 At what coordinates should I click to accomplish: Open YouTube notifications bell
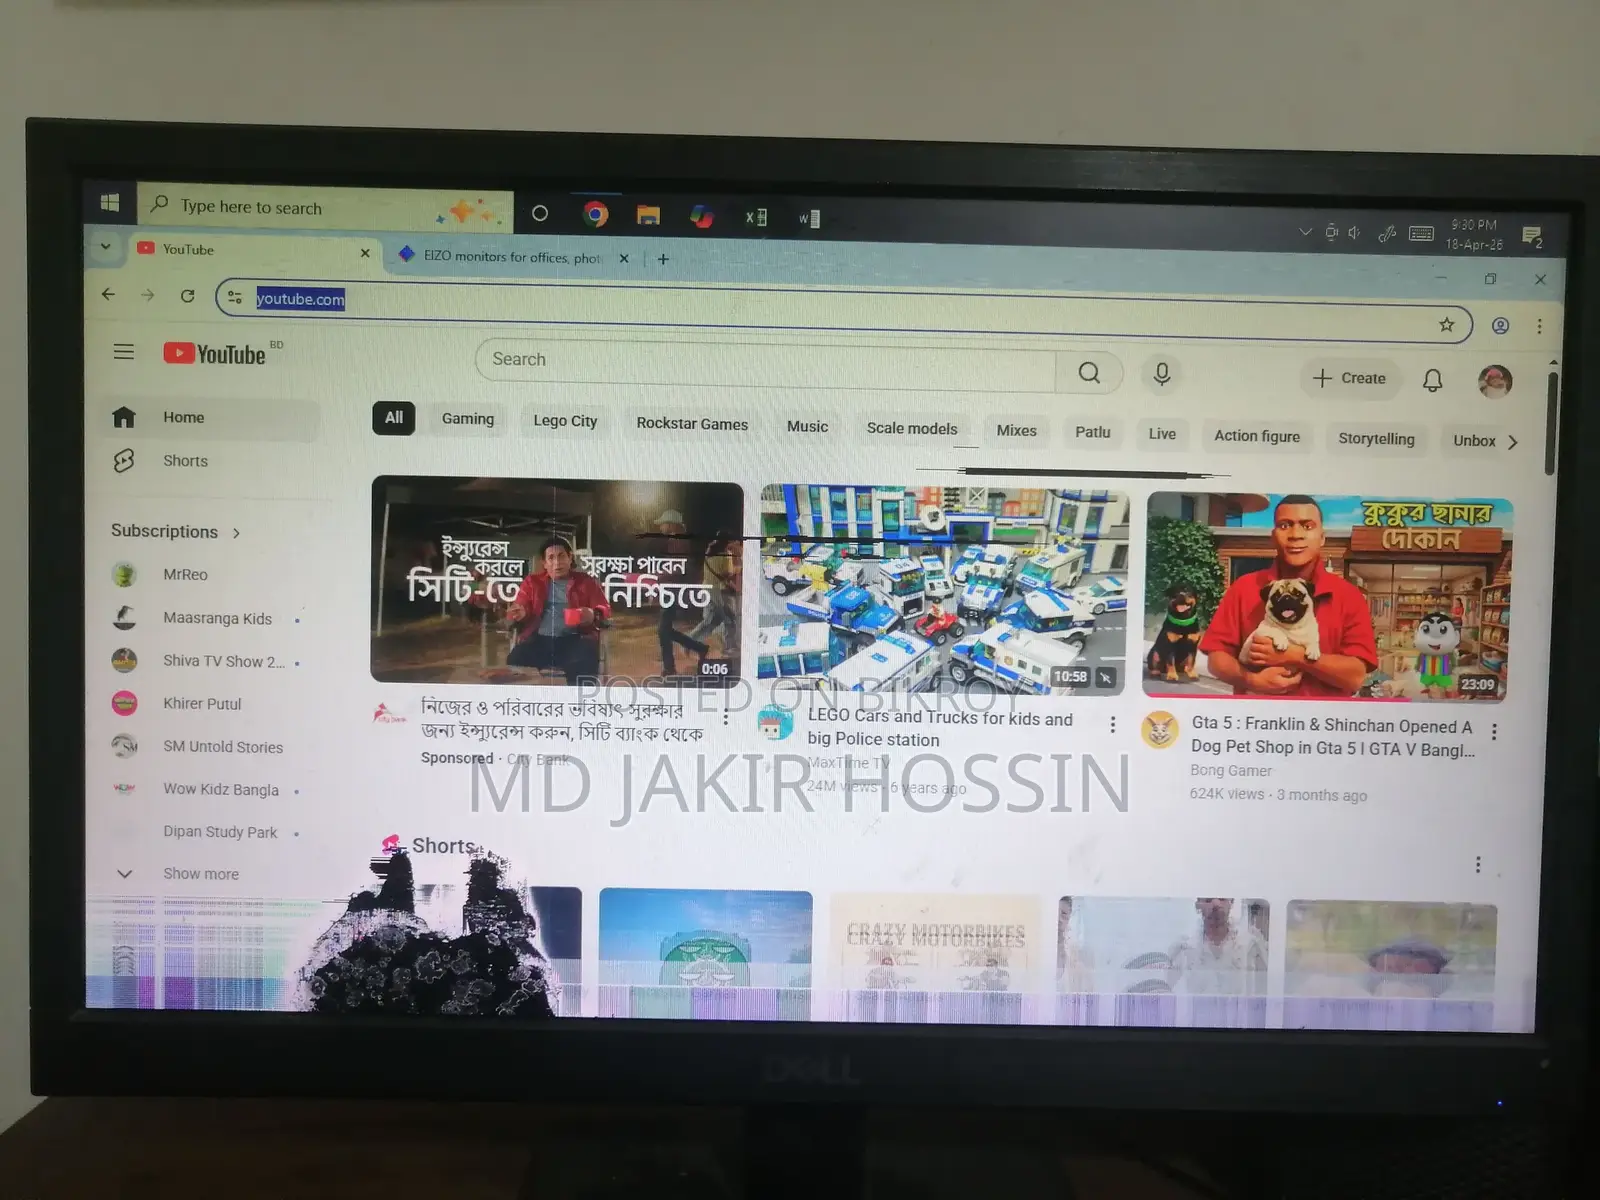[1433, 380]
